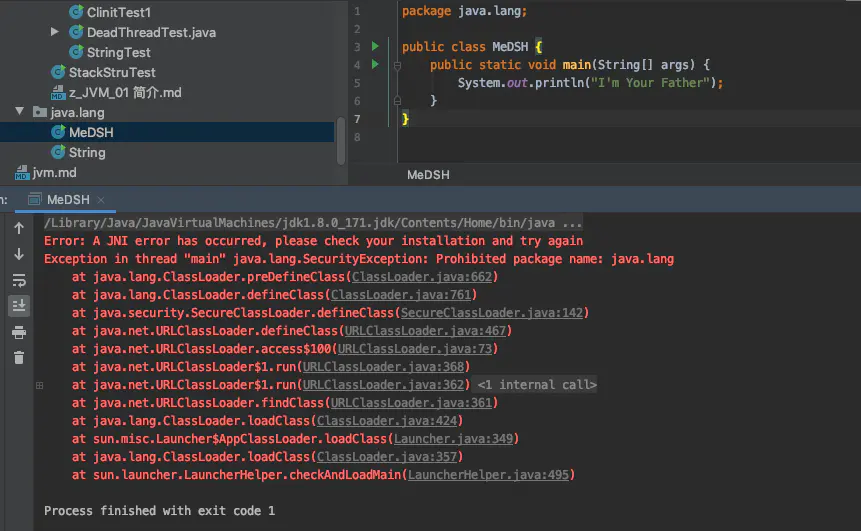Open the URLClassLoader.java:73 link

[415, 349]
